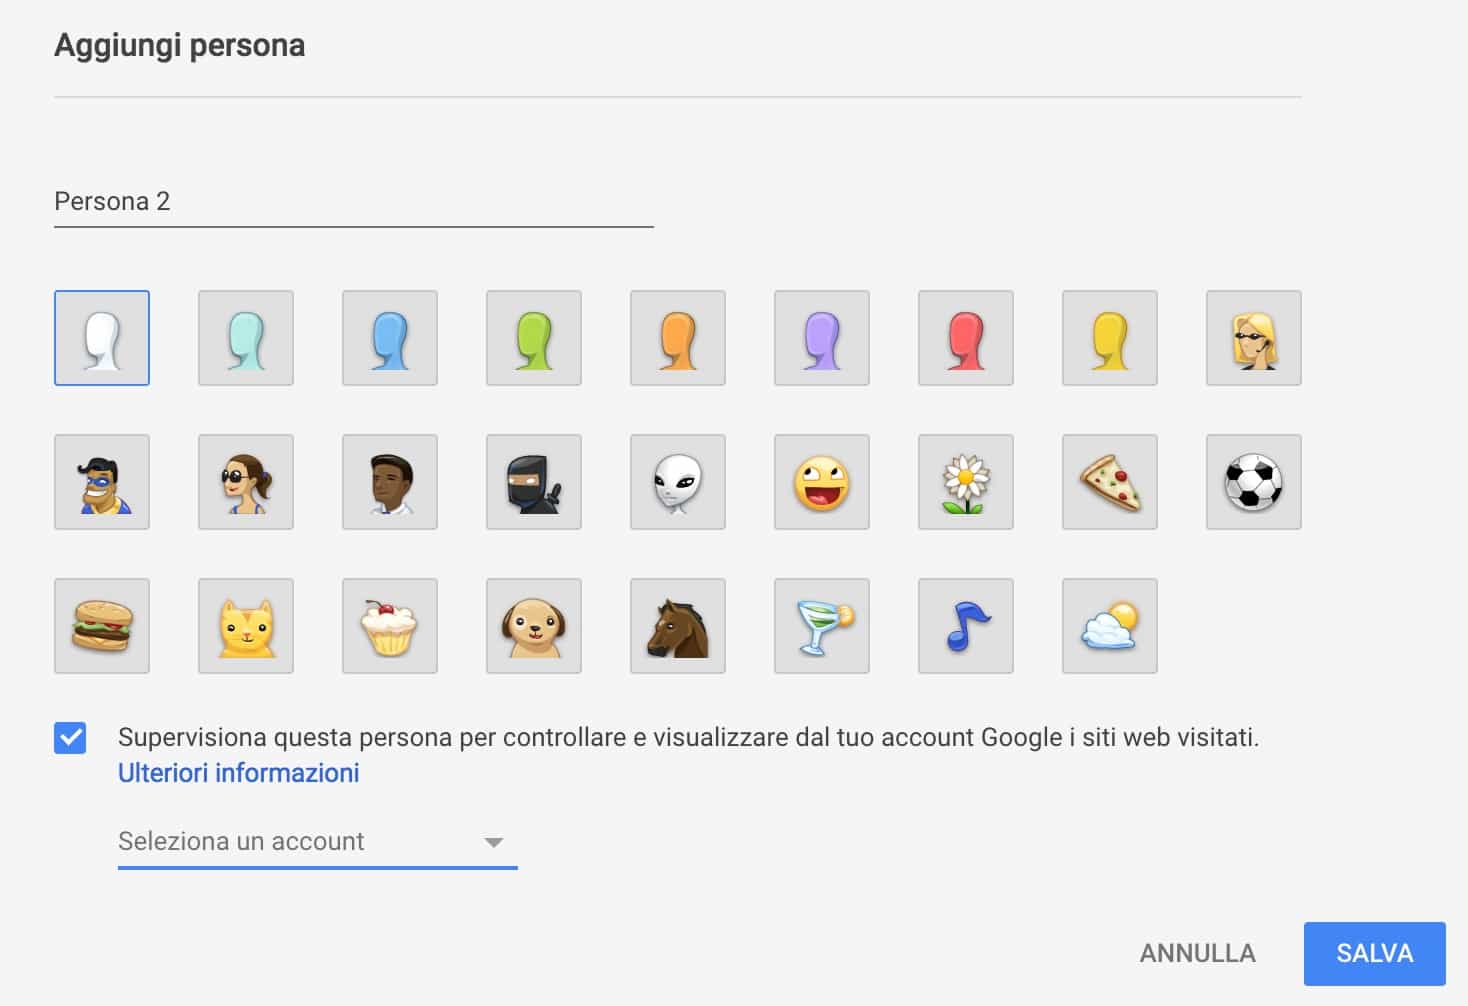Open the Seleziona un account dropdown

(317, 842)
